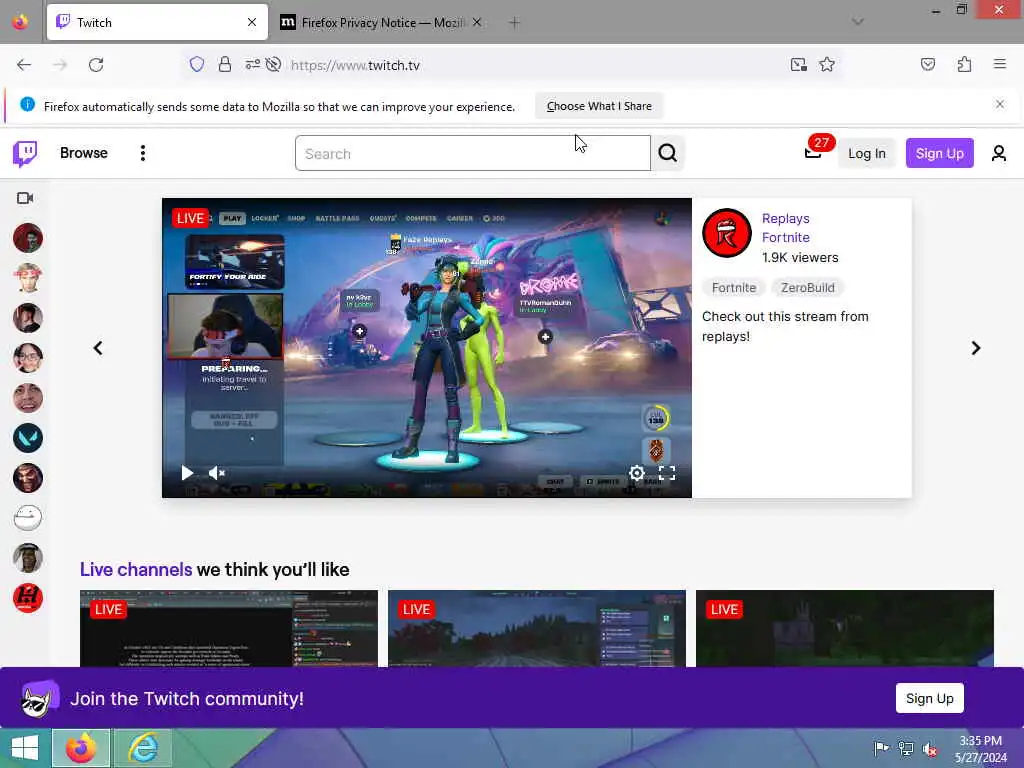Click the Choose What I Share button

(599, 106)
